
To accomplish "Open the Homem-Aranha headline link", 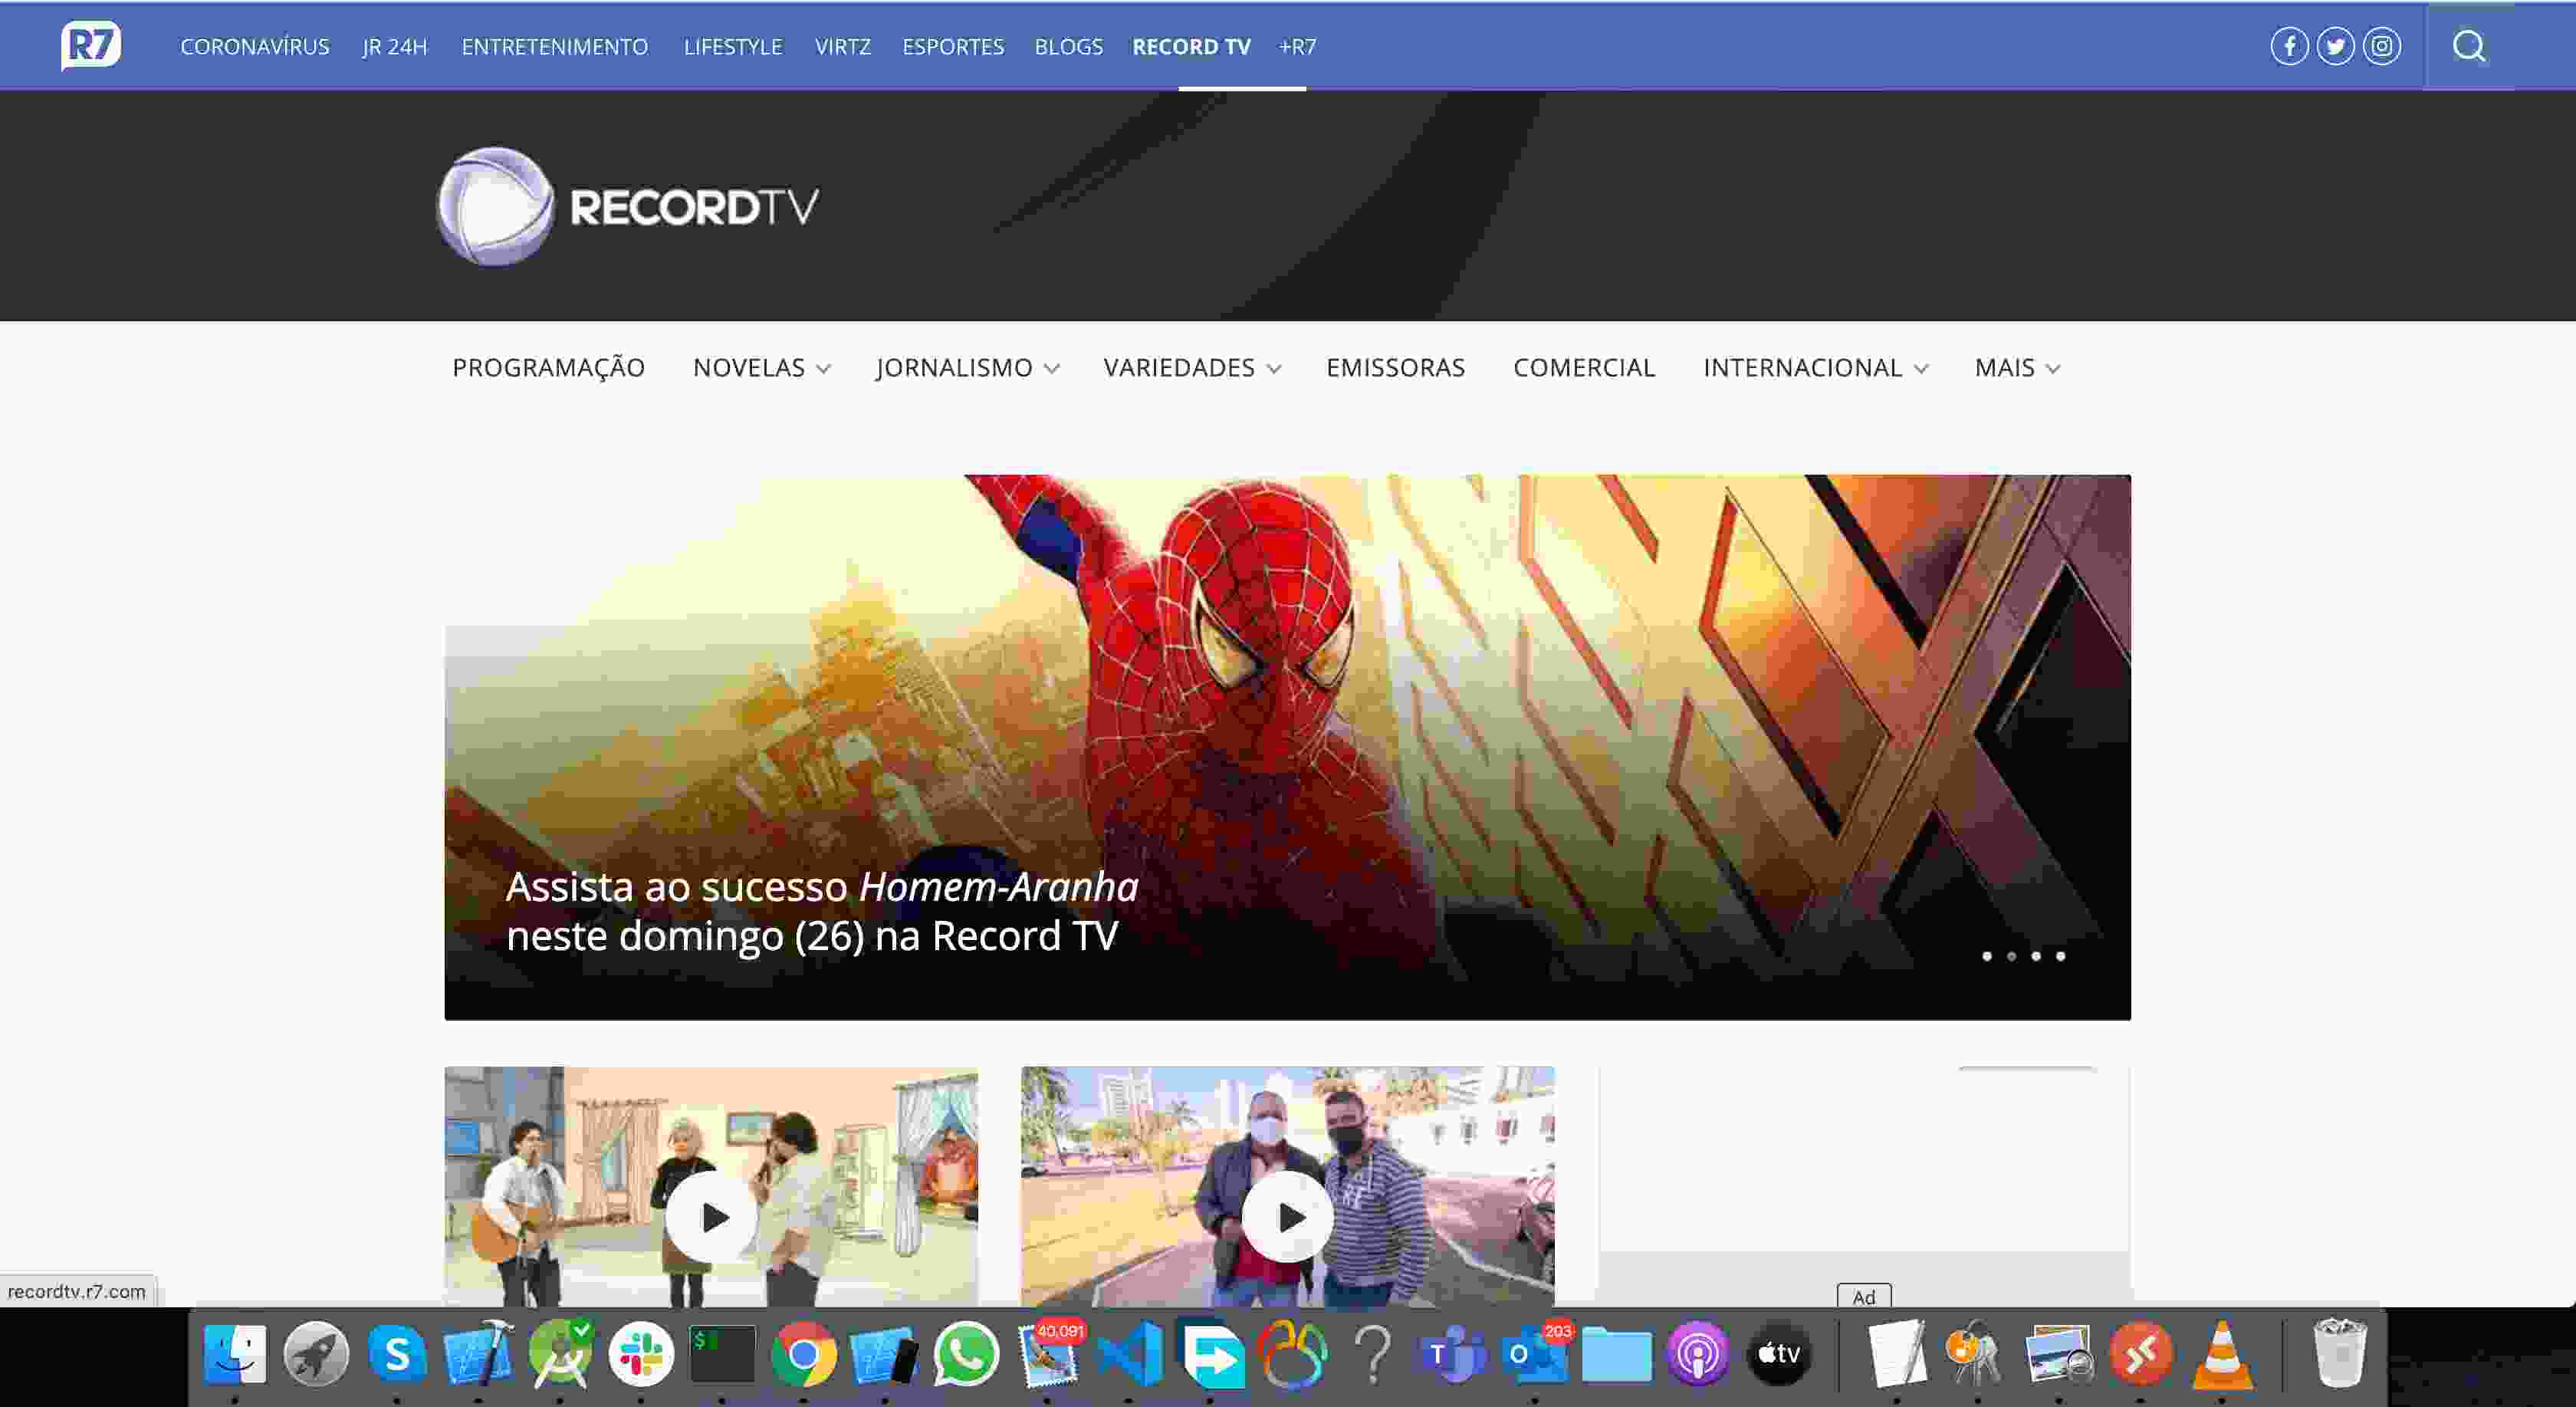I will point(822,911).
